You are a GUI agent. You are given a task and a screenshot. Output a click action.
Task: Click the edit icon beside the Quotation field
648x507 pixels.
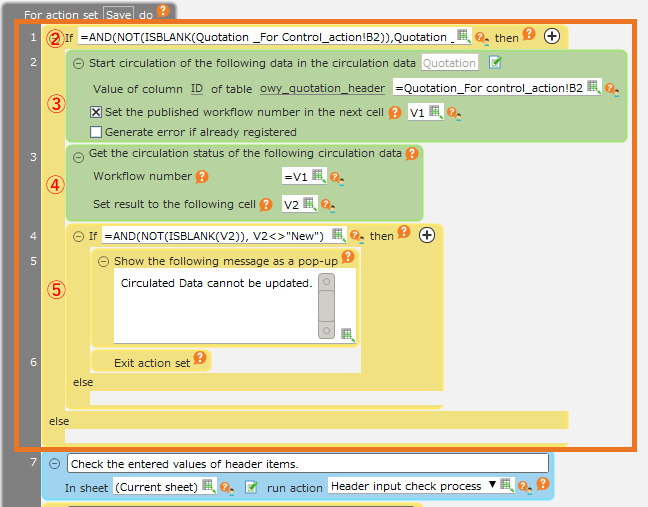(x=494, y=63)
